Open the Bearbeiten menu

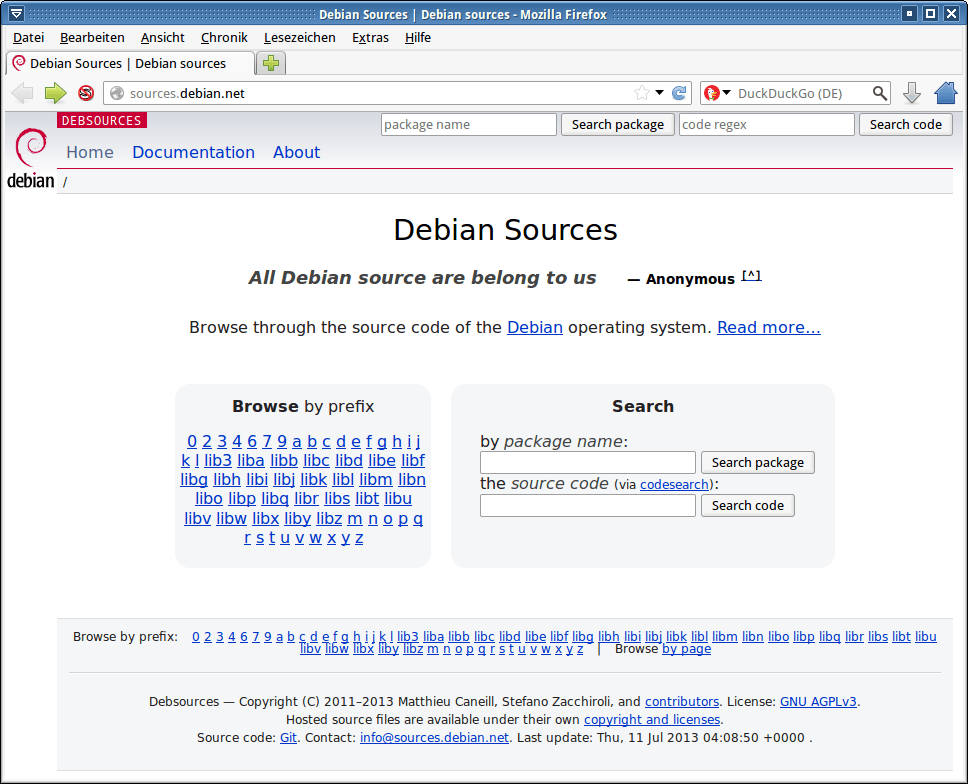(x=92, y=38)
